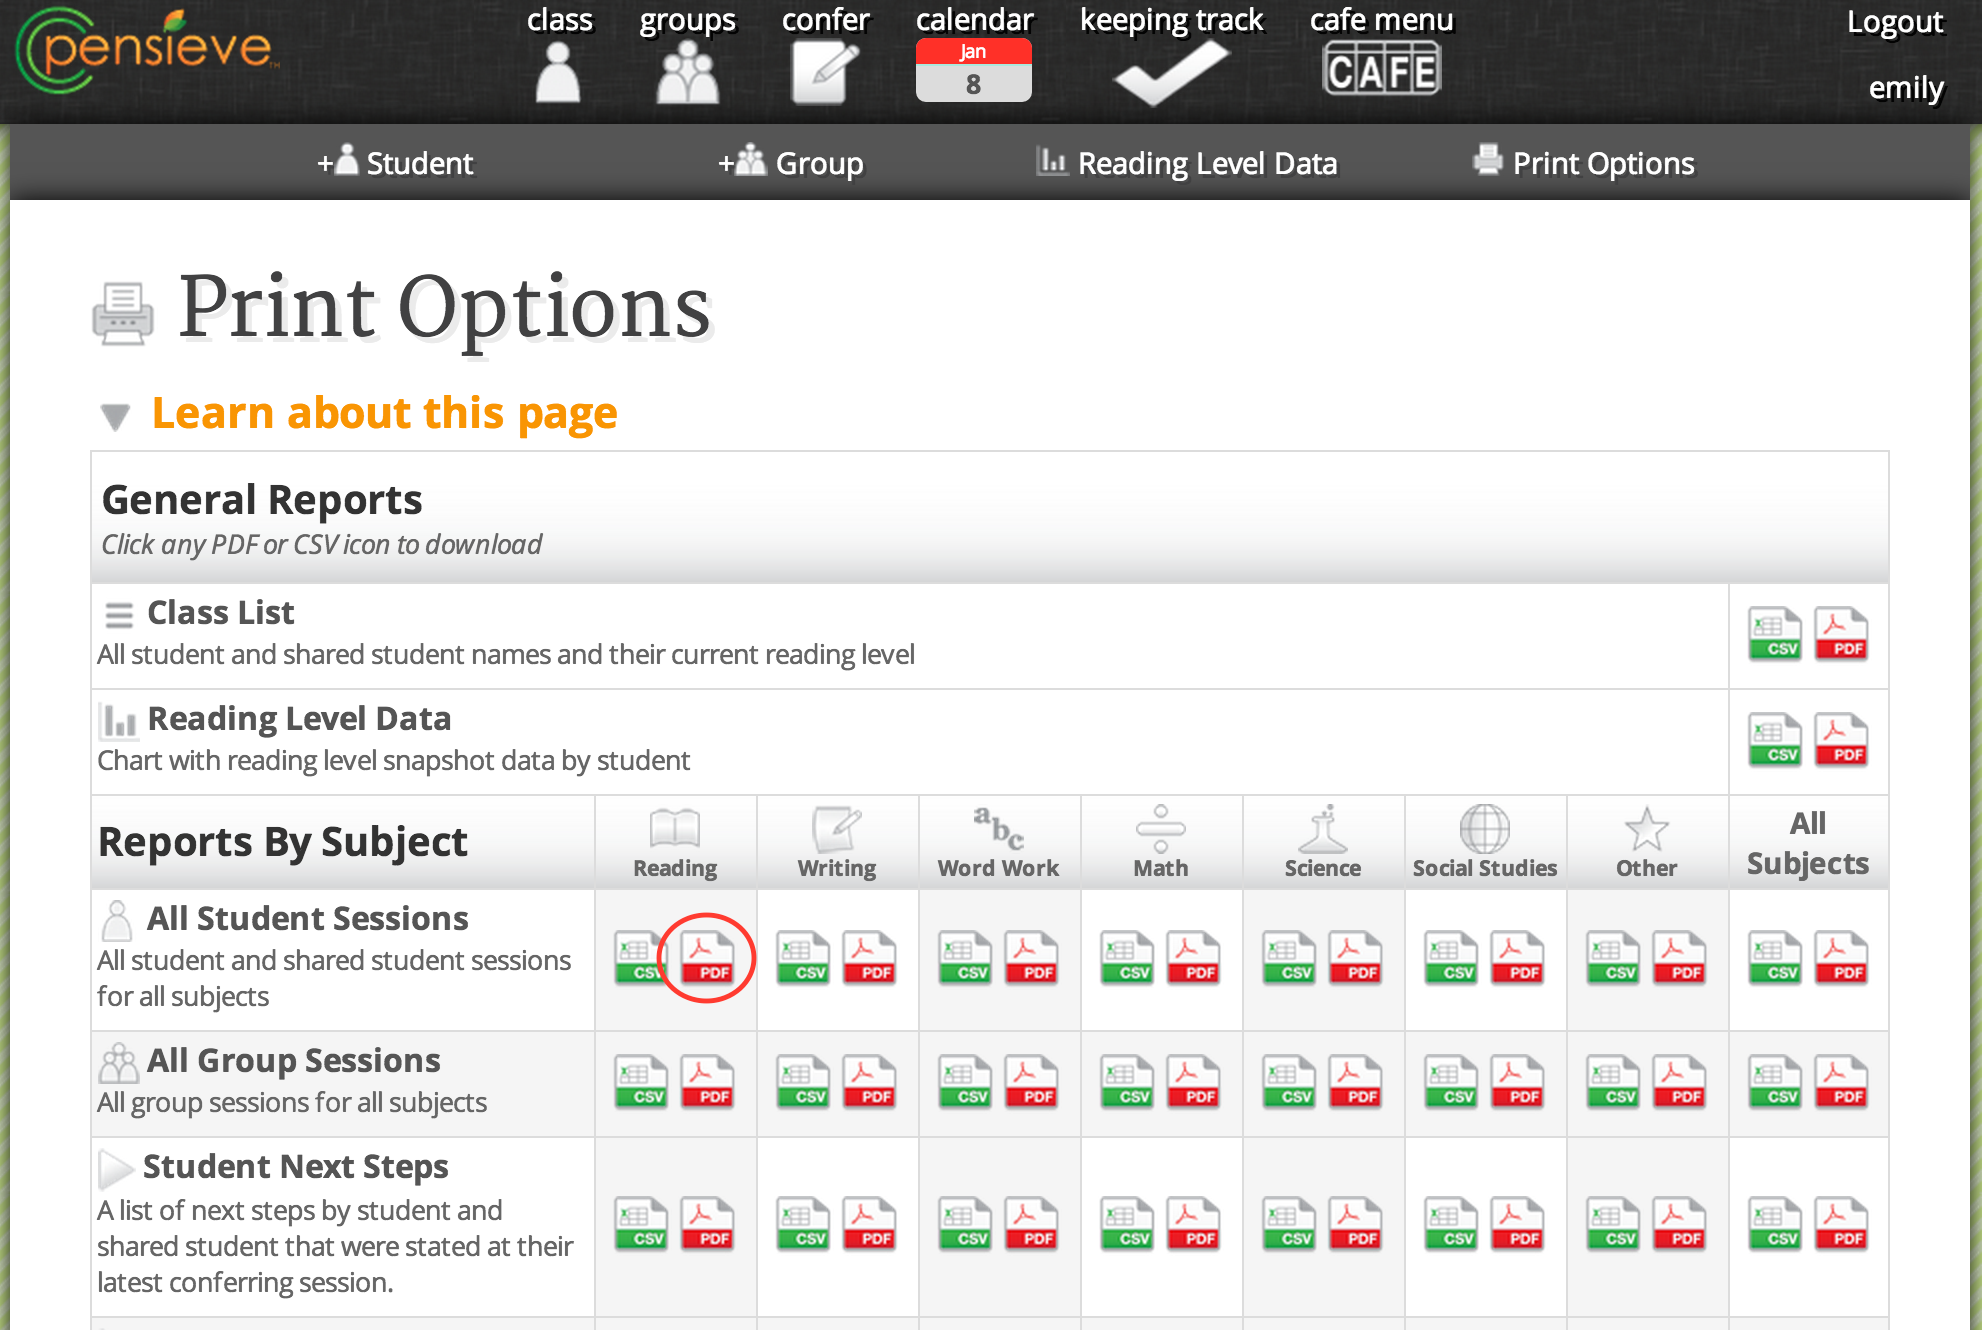Click the Science subject column header

tap(1323, 842)
